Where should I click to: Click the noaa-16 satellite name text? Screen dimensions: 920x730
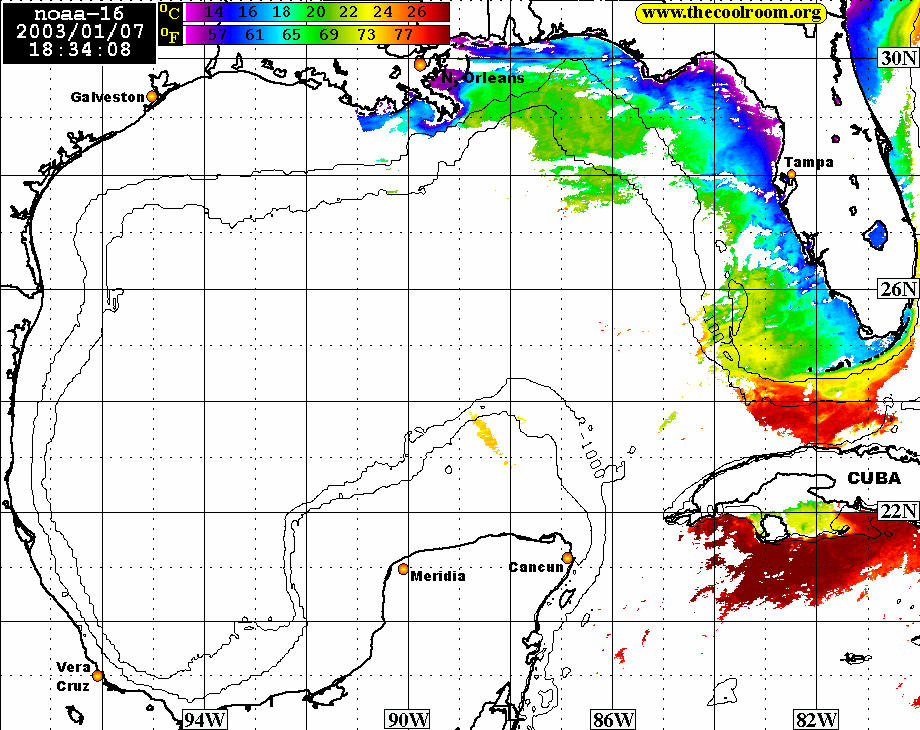coord(79,13)
